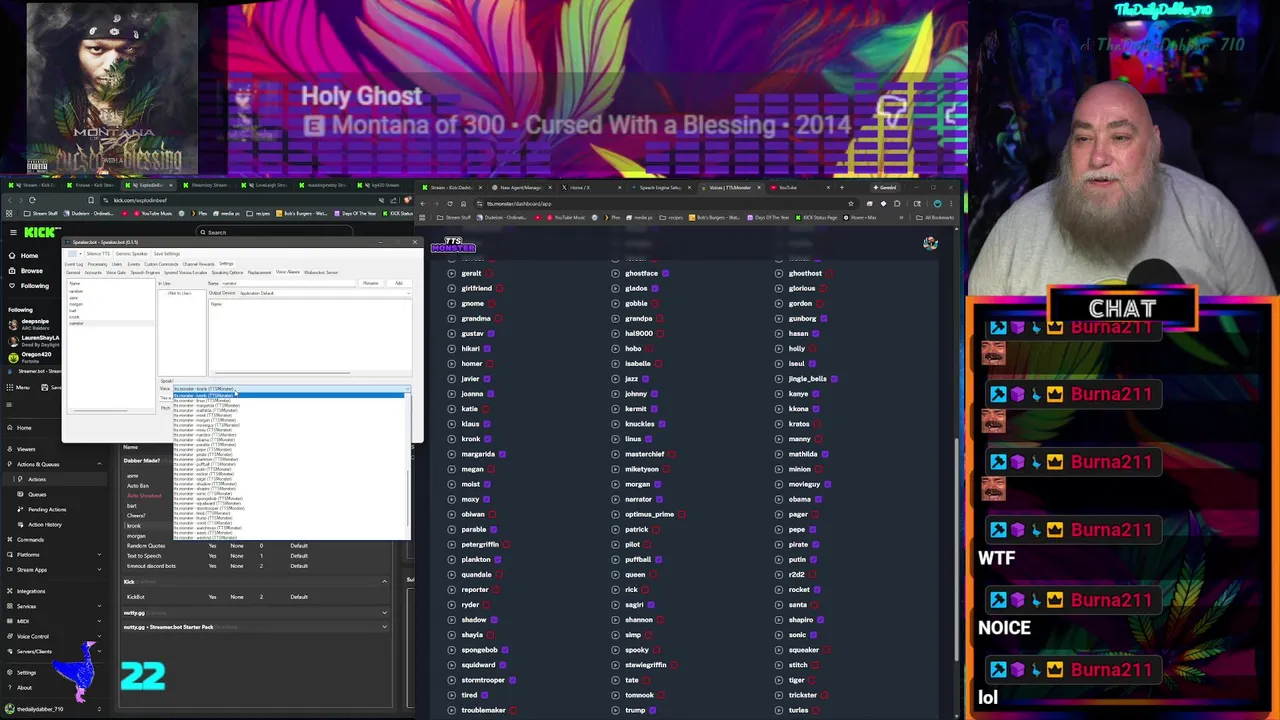Switch to Voice Aliases tab in Speaker.bot
The image size is (1280, 720).
point(287,272)
